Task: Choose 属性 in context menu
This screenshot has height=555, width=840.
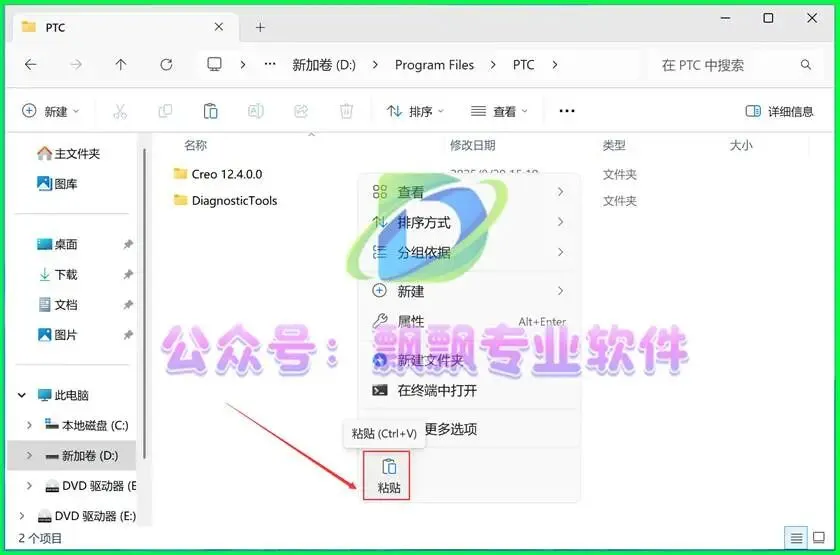Action: point(469,321)
